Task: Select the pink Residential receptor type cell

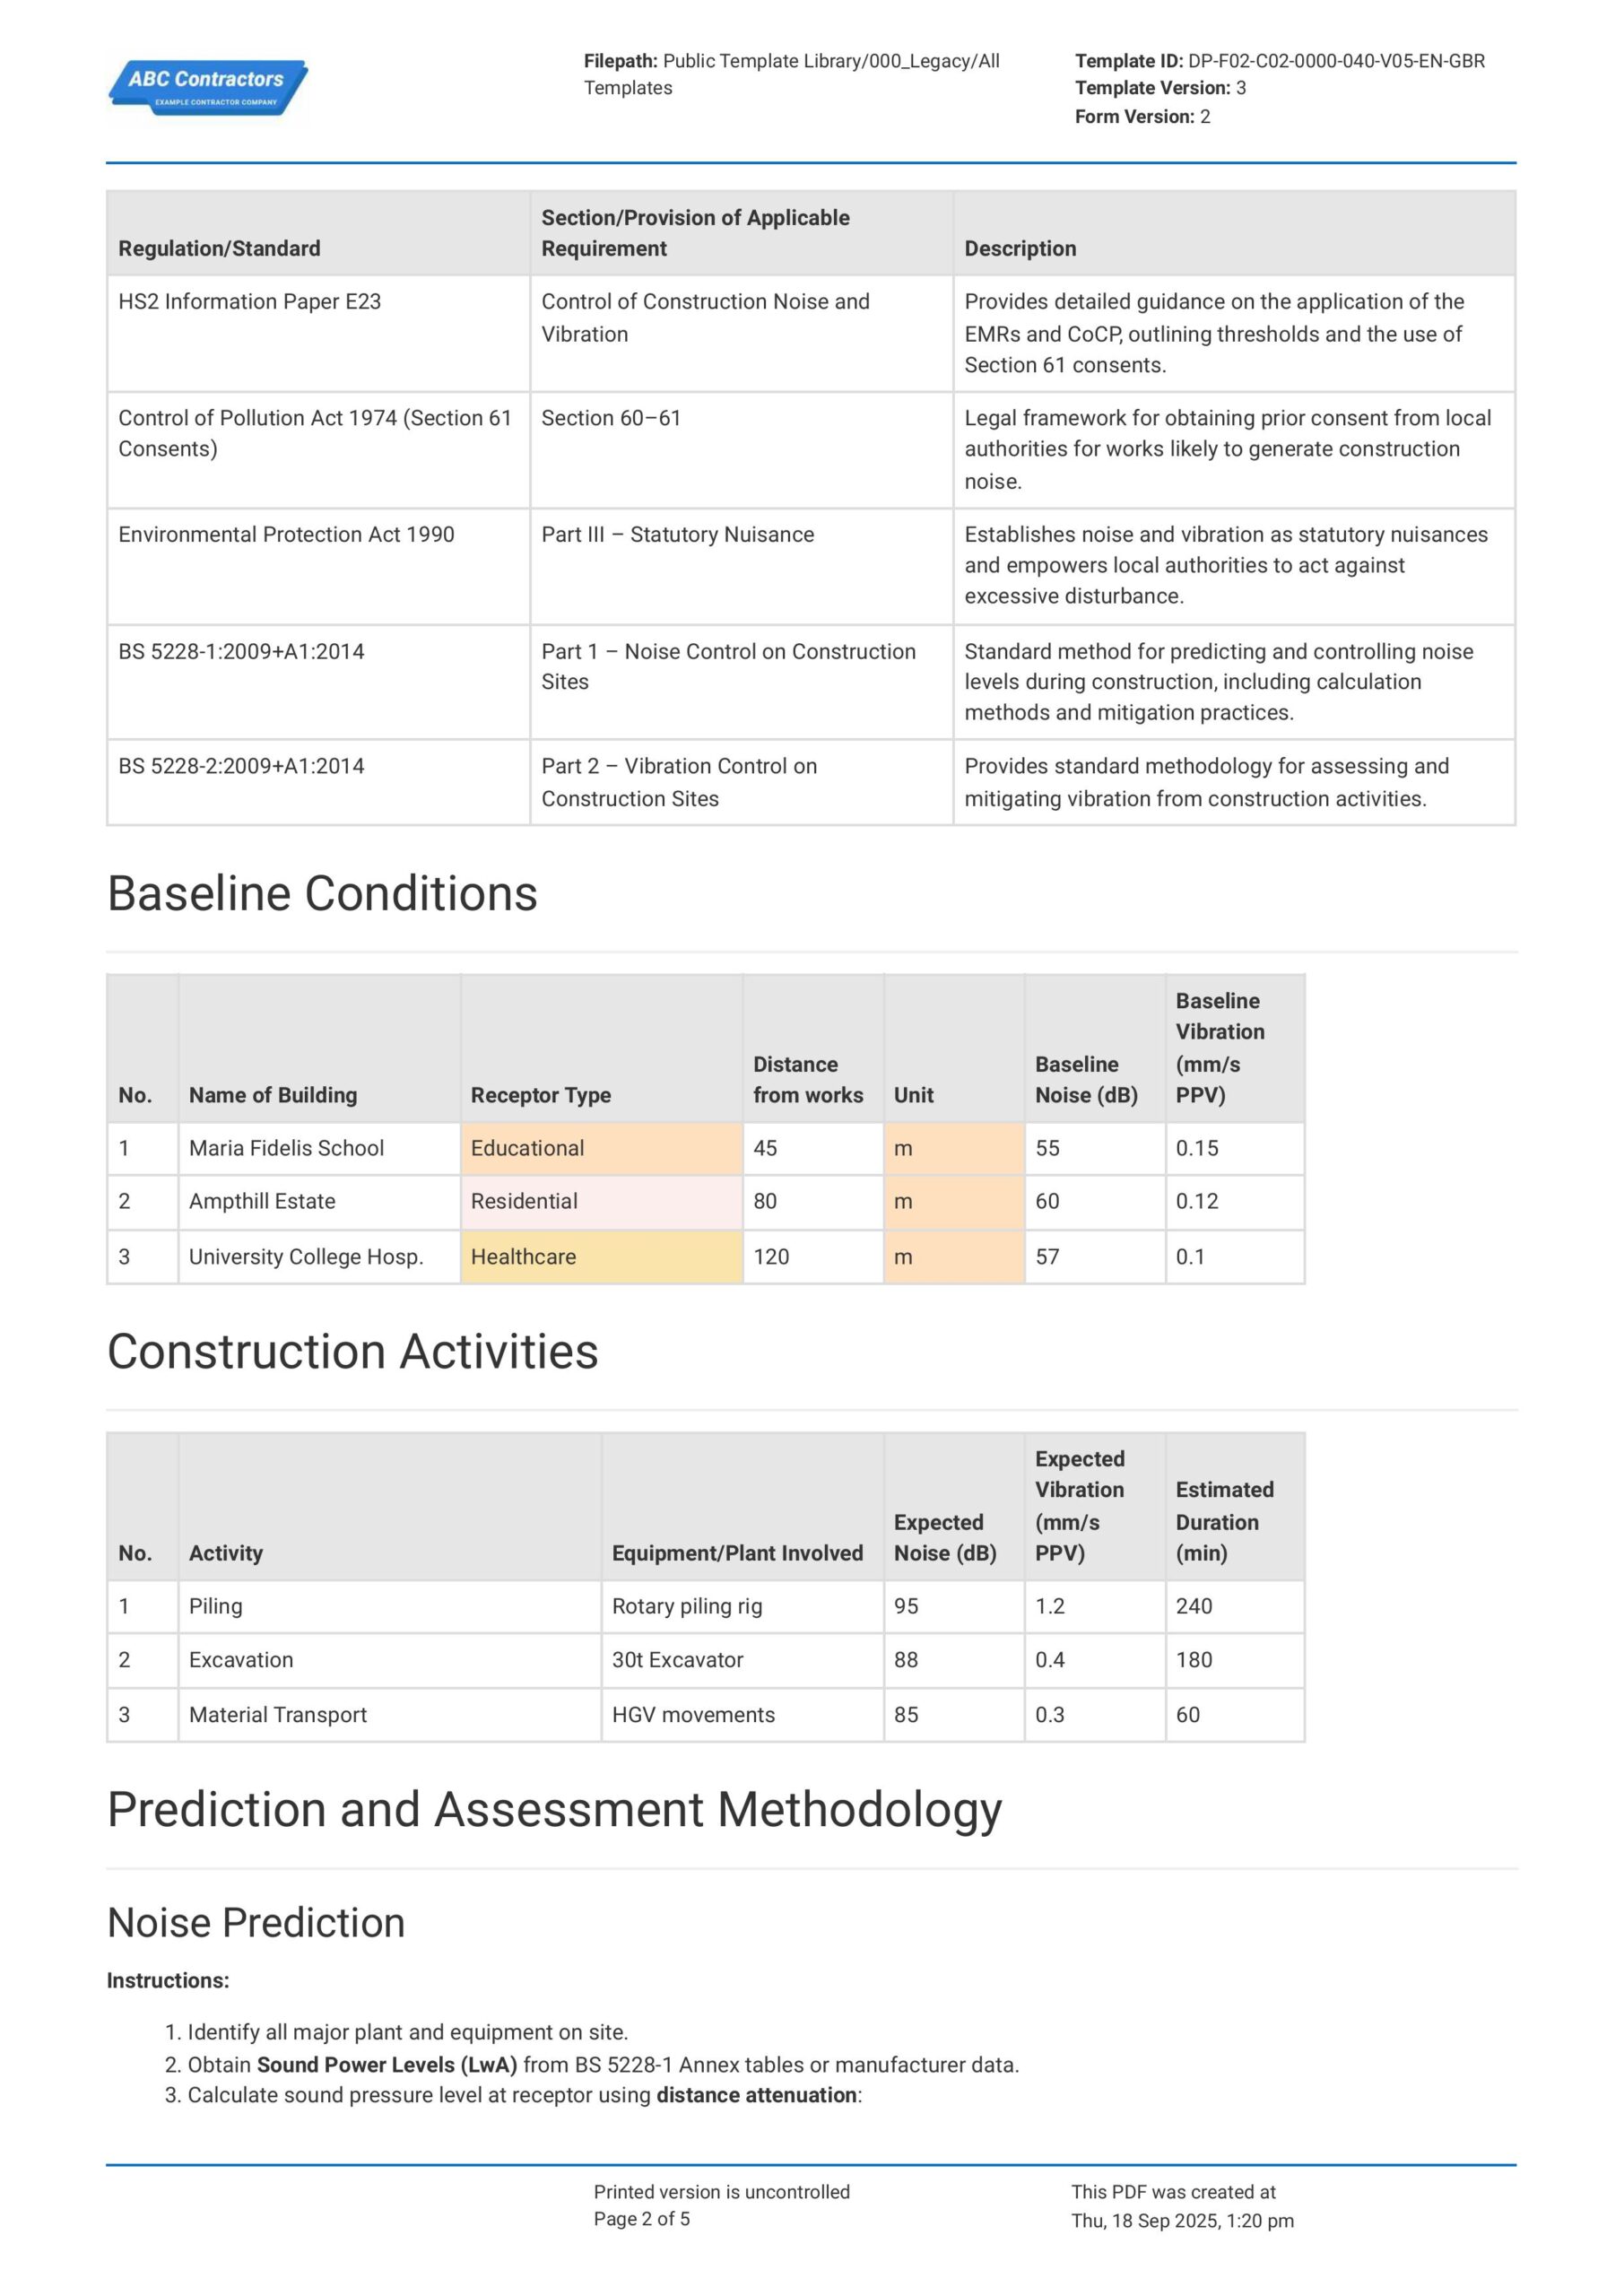Action: [x=600, y=1202]
